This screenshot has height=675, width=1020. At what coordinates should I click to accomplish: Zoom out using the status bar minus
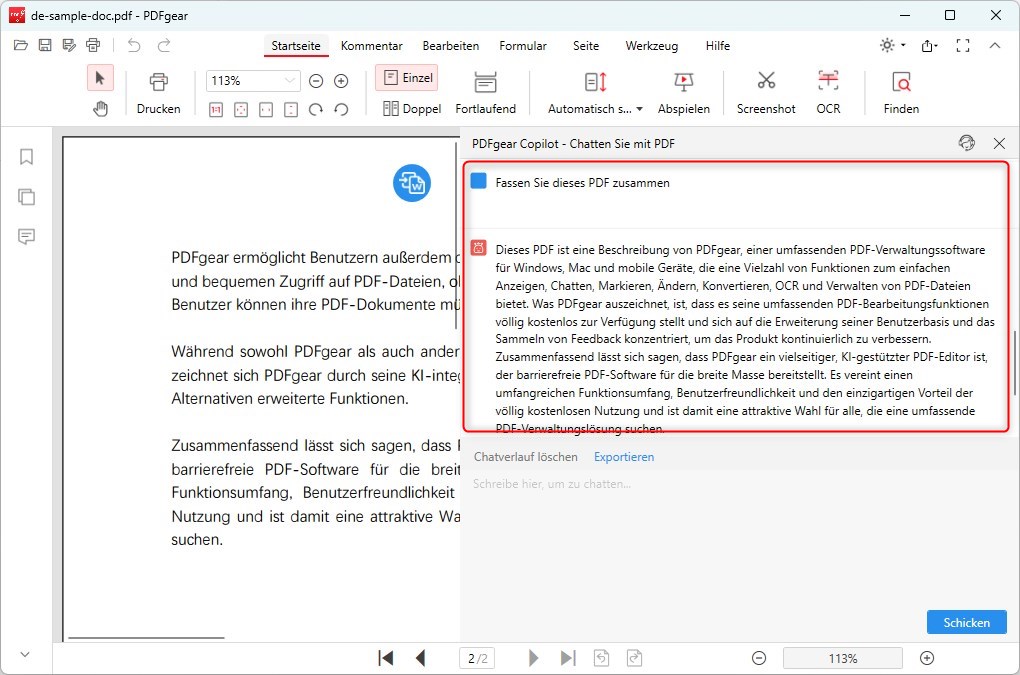coord(758,658)
